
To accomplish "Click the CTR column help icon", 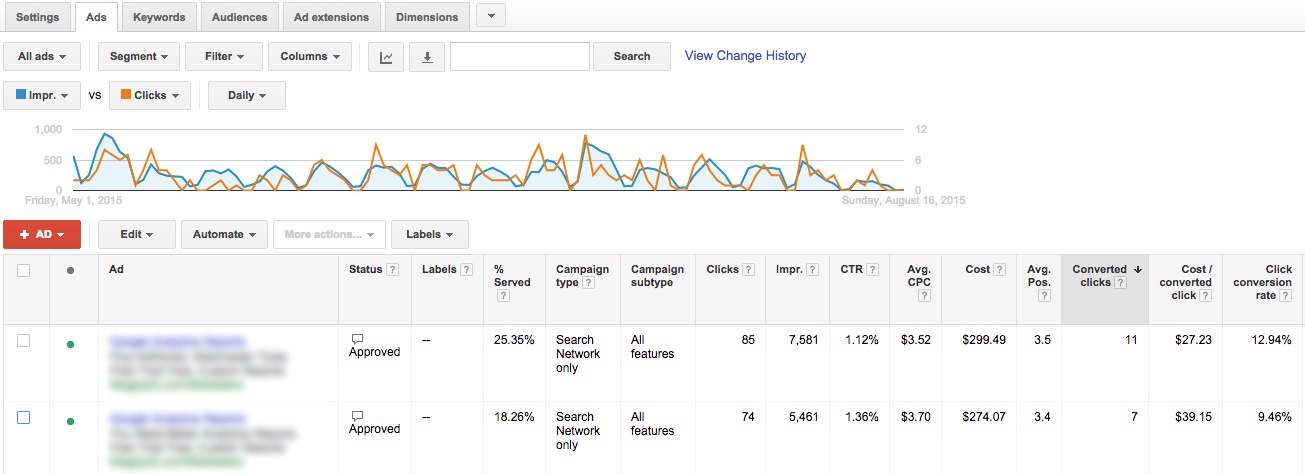I will pos(873,270).
